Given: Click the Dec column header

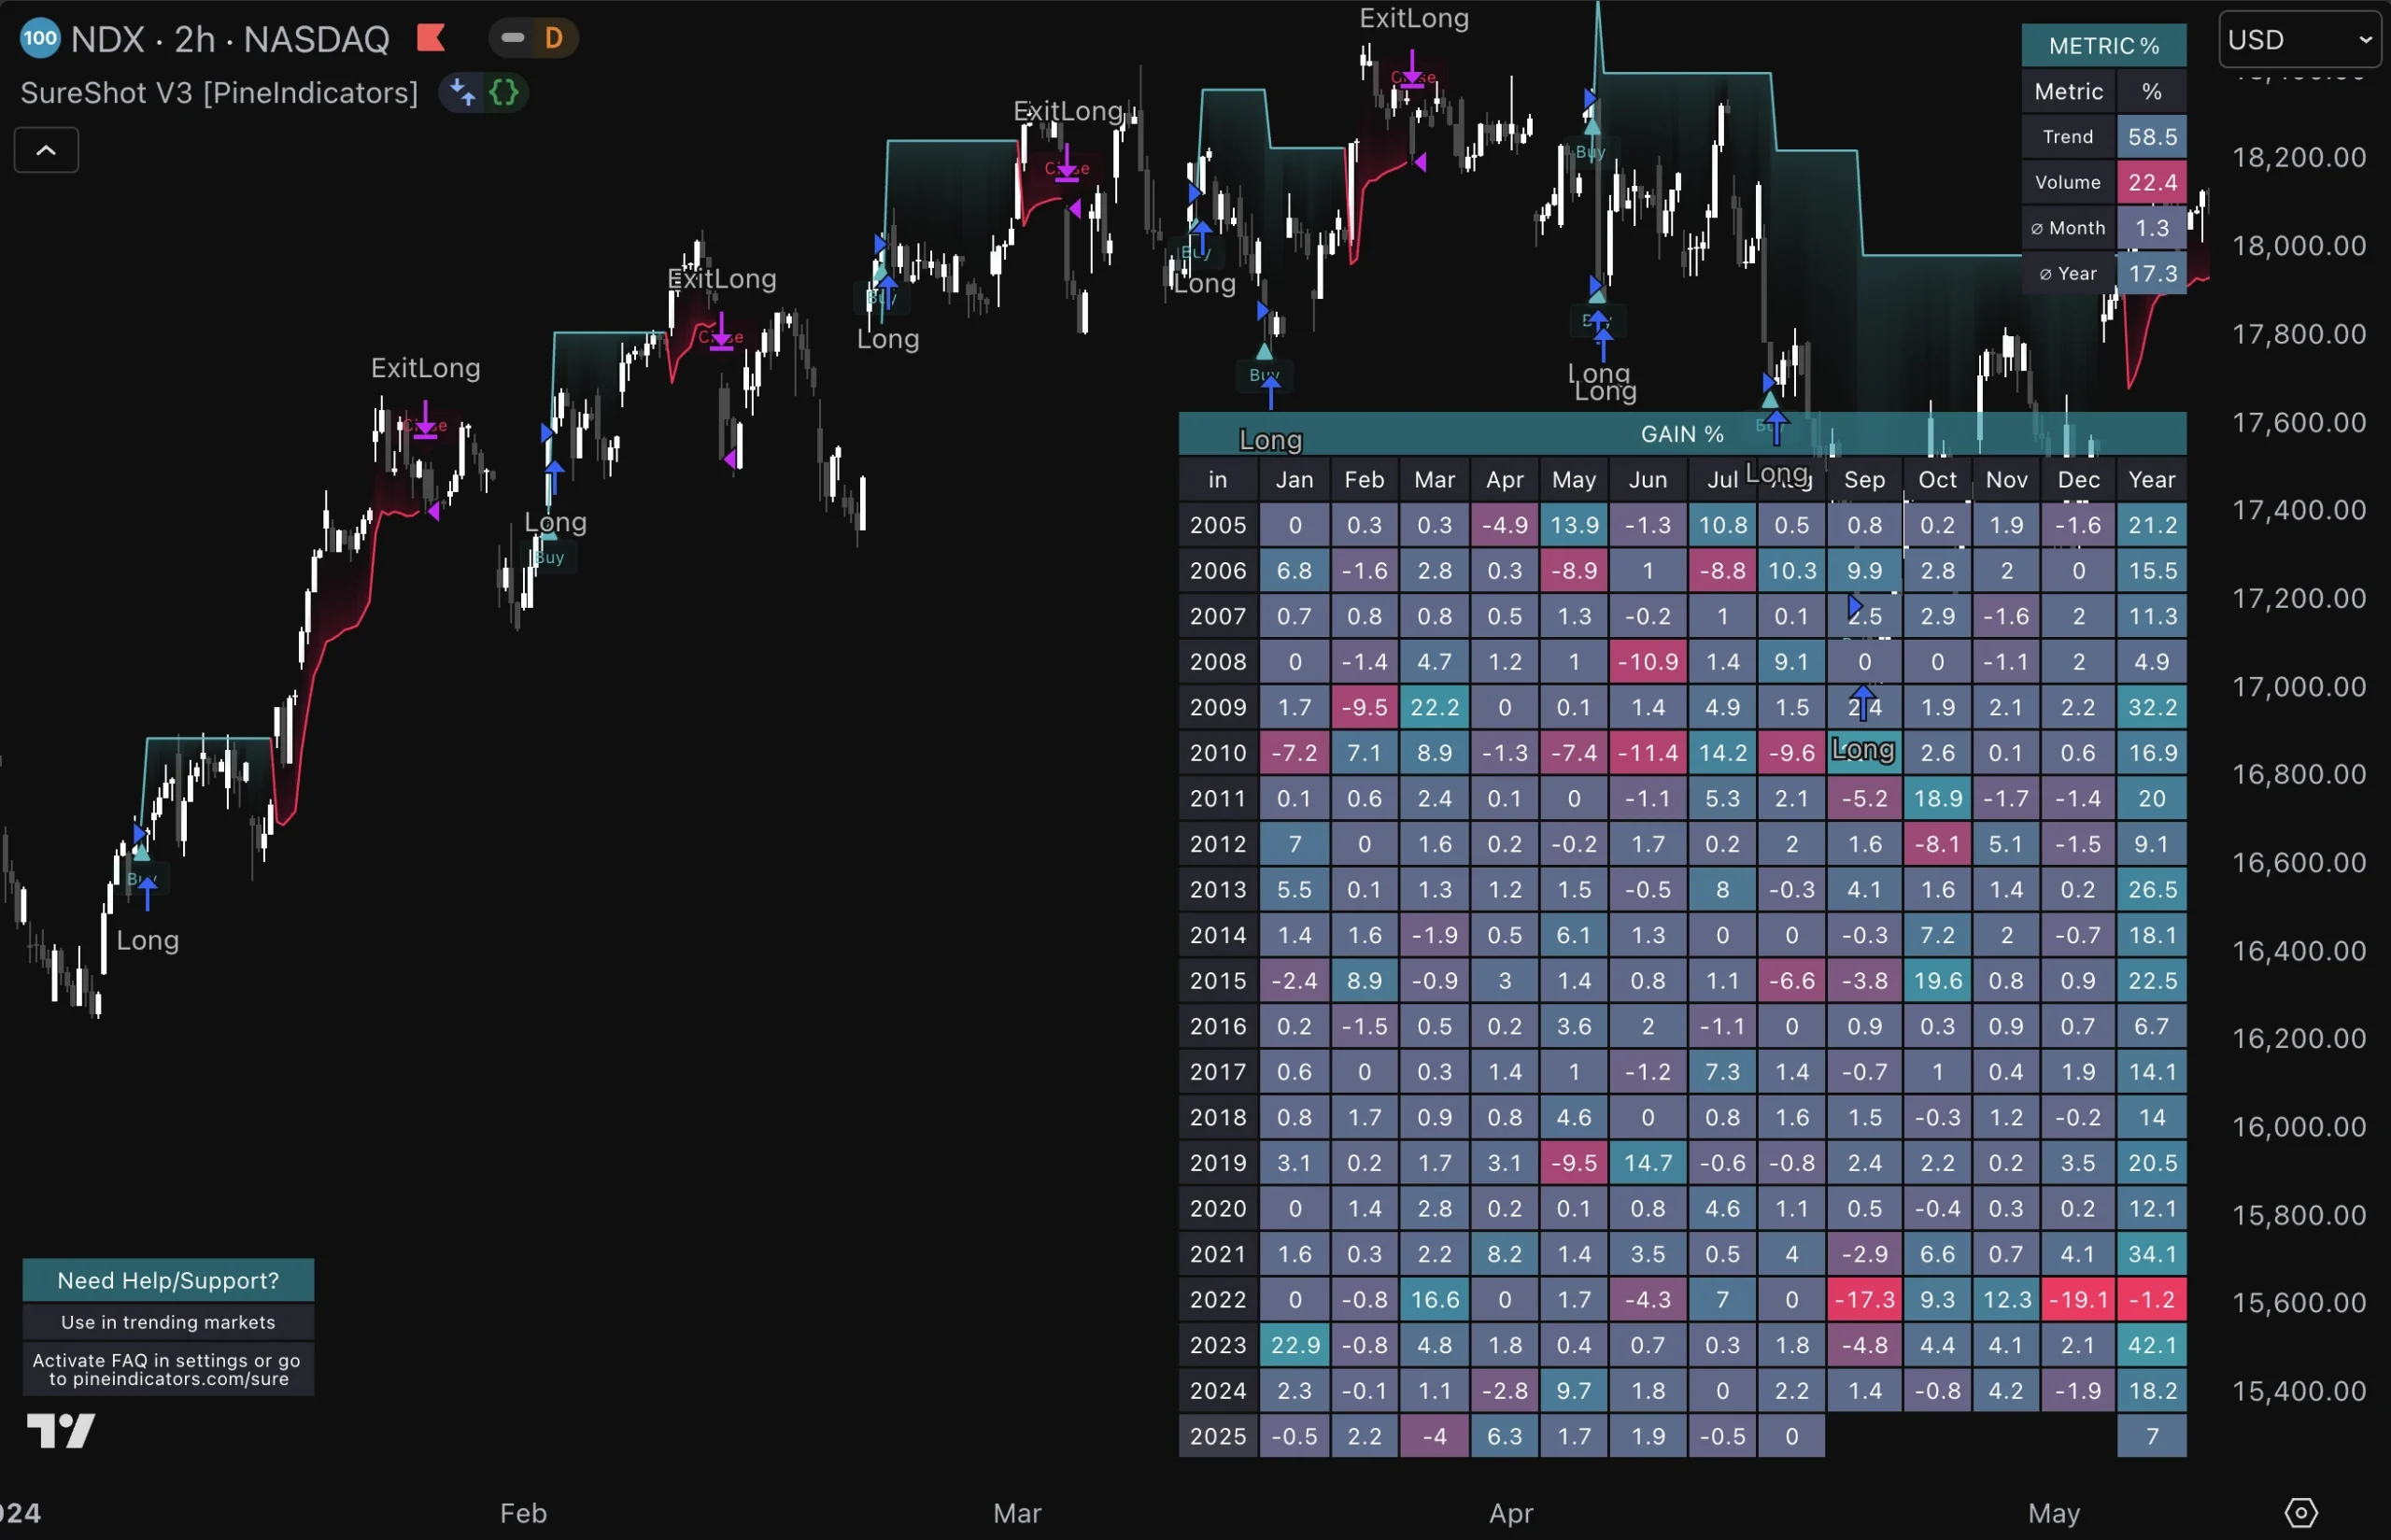Looking at the screenshot, I should tap(2078, 480).
